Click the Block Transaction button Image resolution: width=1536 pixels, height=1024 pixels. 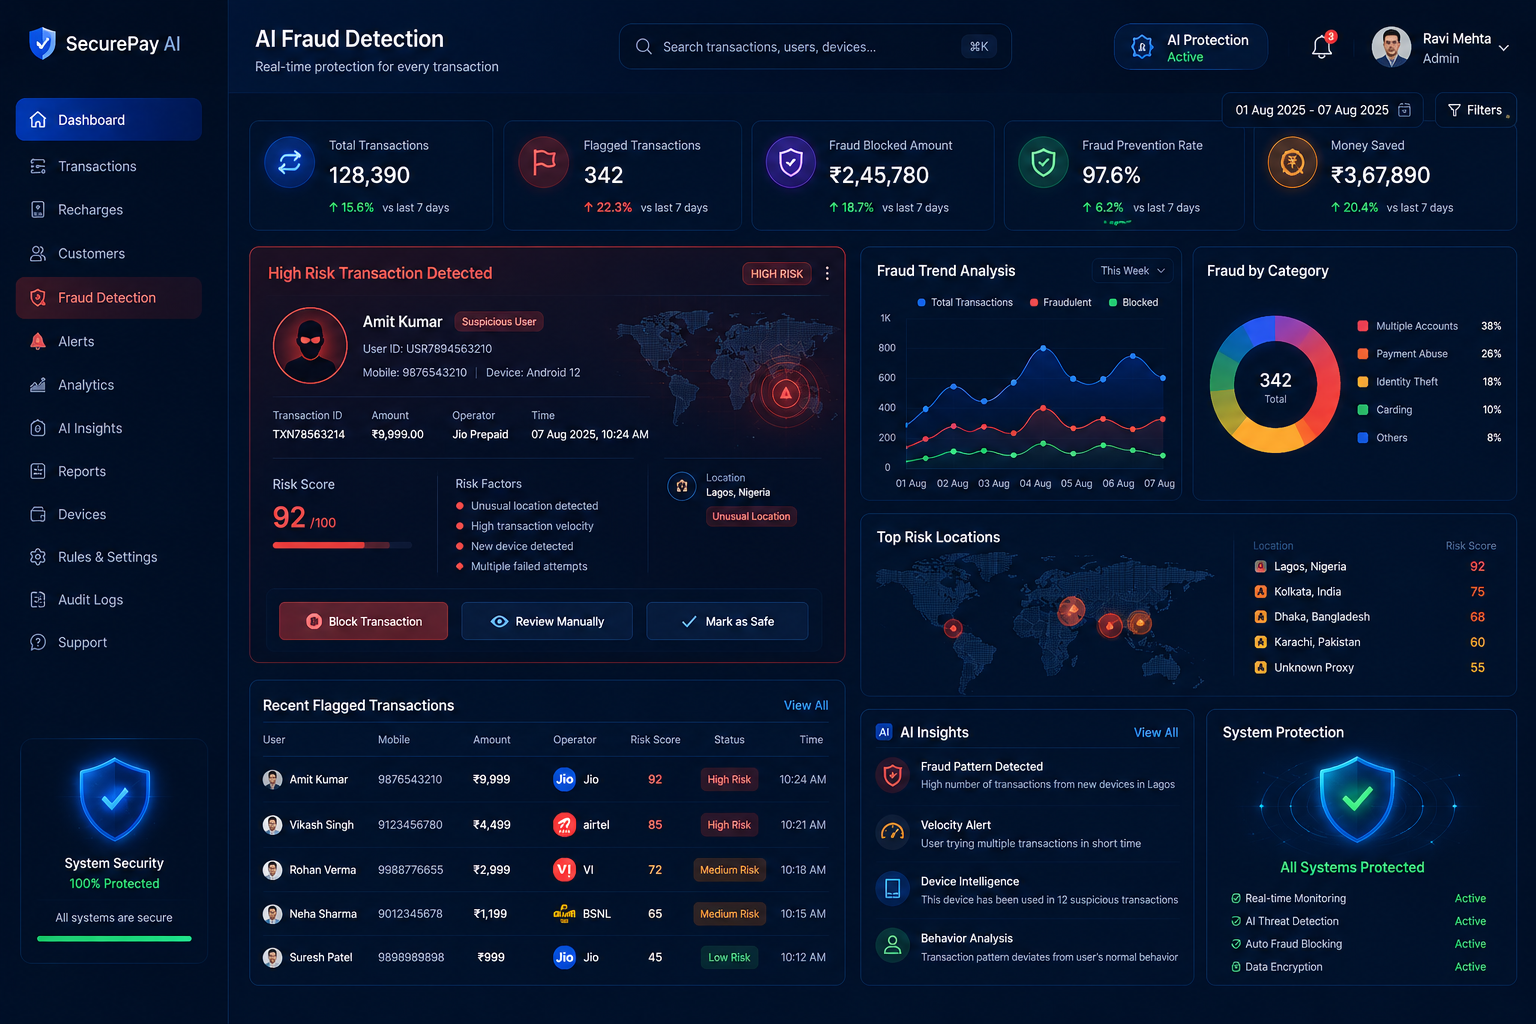coord(364,621)
